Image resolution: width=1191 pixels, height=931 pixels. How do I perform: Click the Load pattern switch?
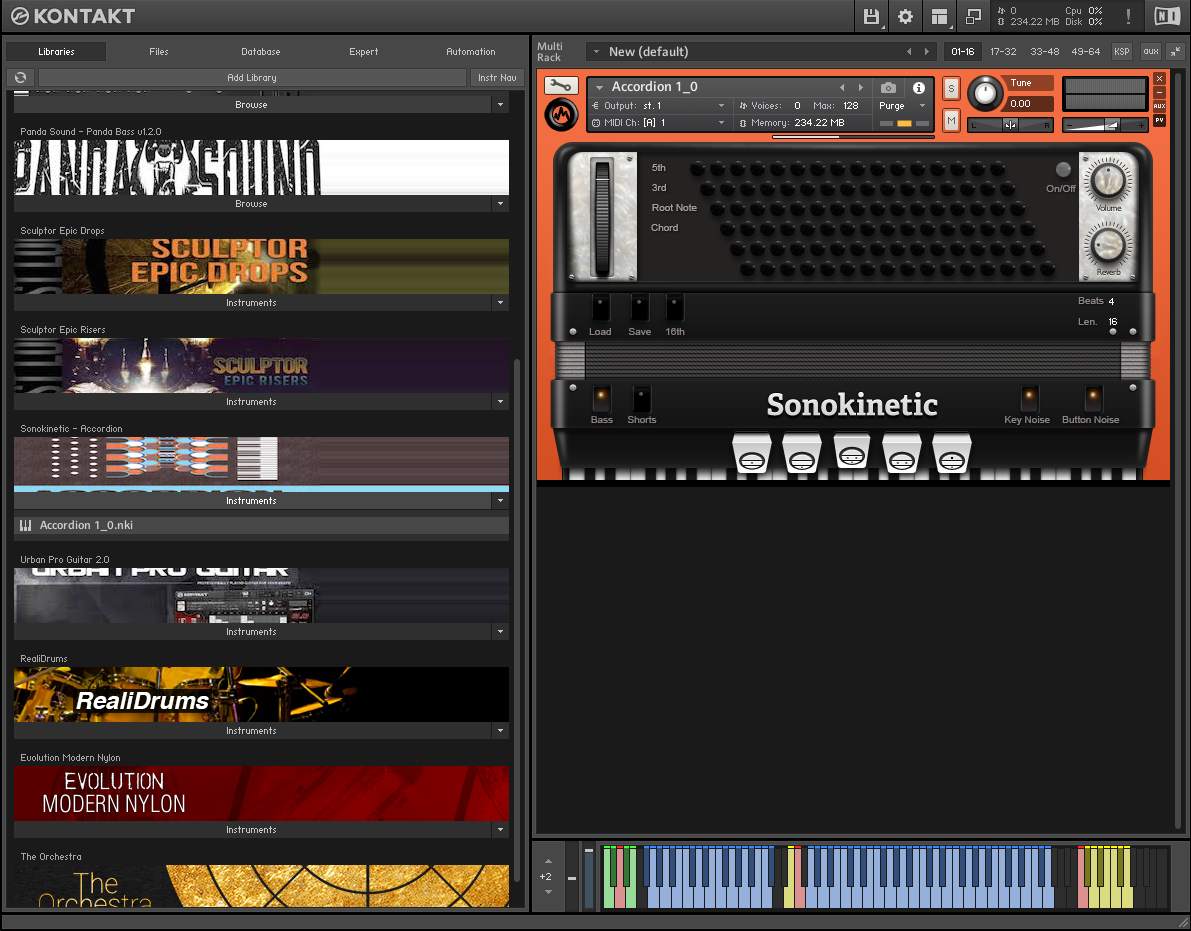pos(600,308)
